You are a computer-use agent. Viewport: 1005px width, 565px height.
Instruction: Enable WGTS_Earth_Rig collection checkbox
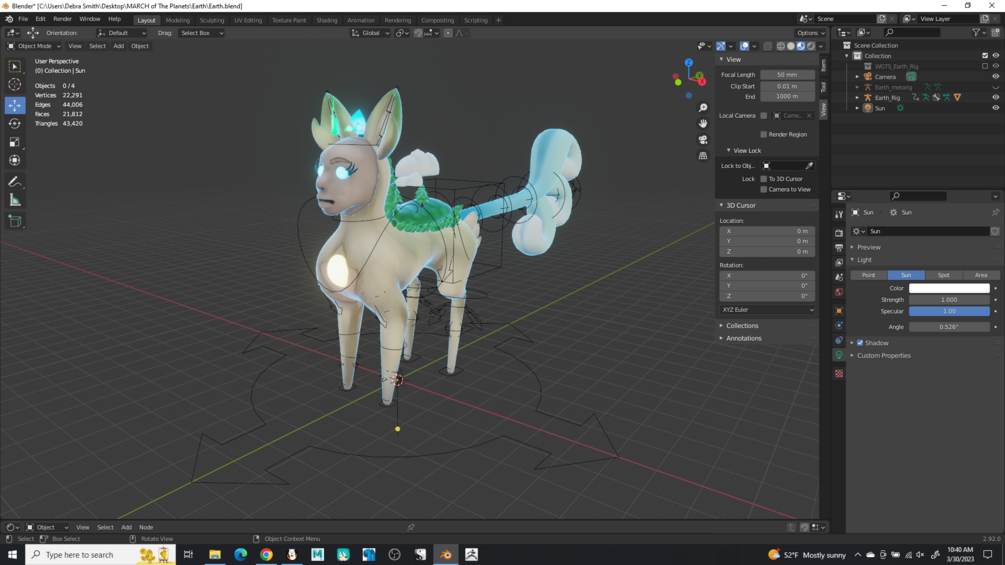click(x=985, y=66)
